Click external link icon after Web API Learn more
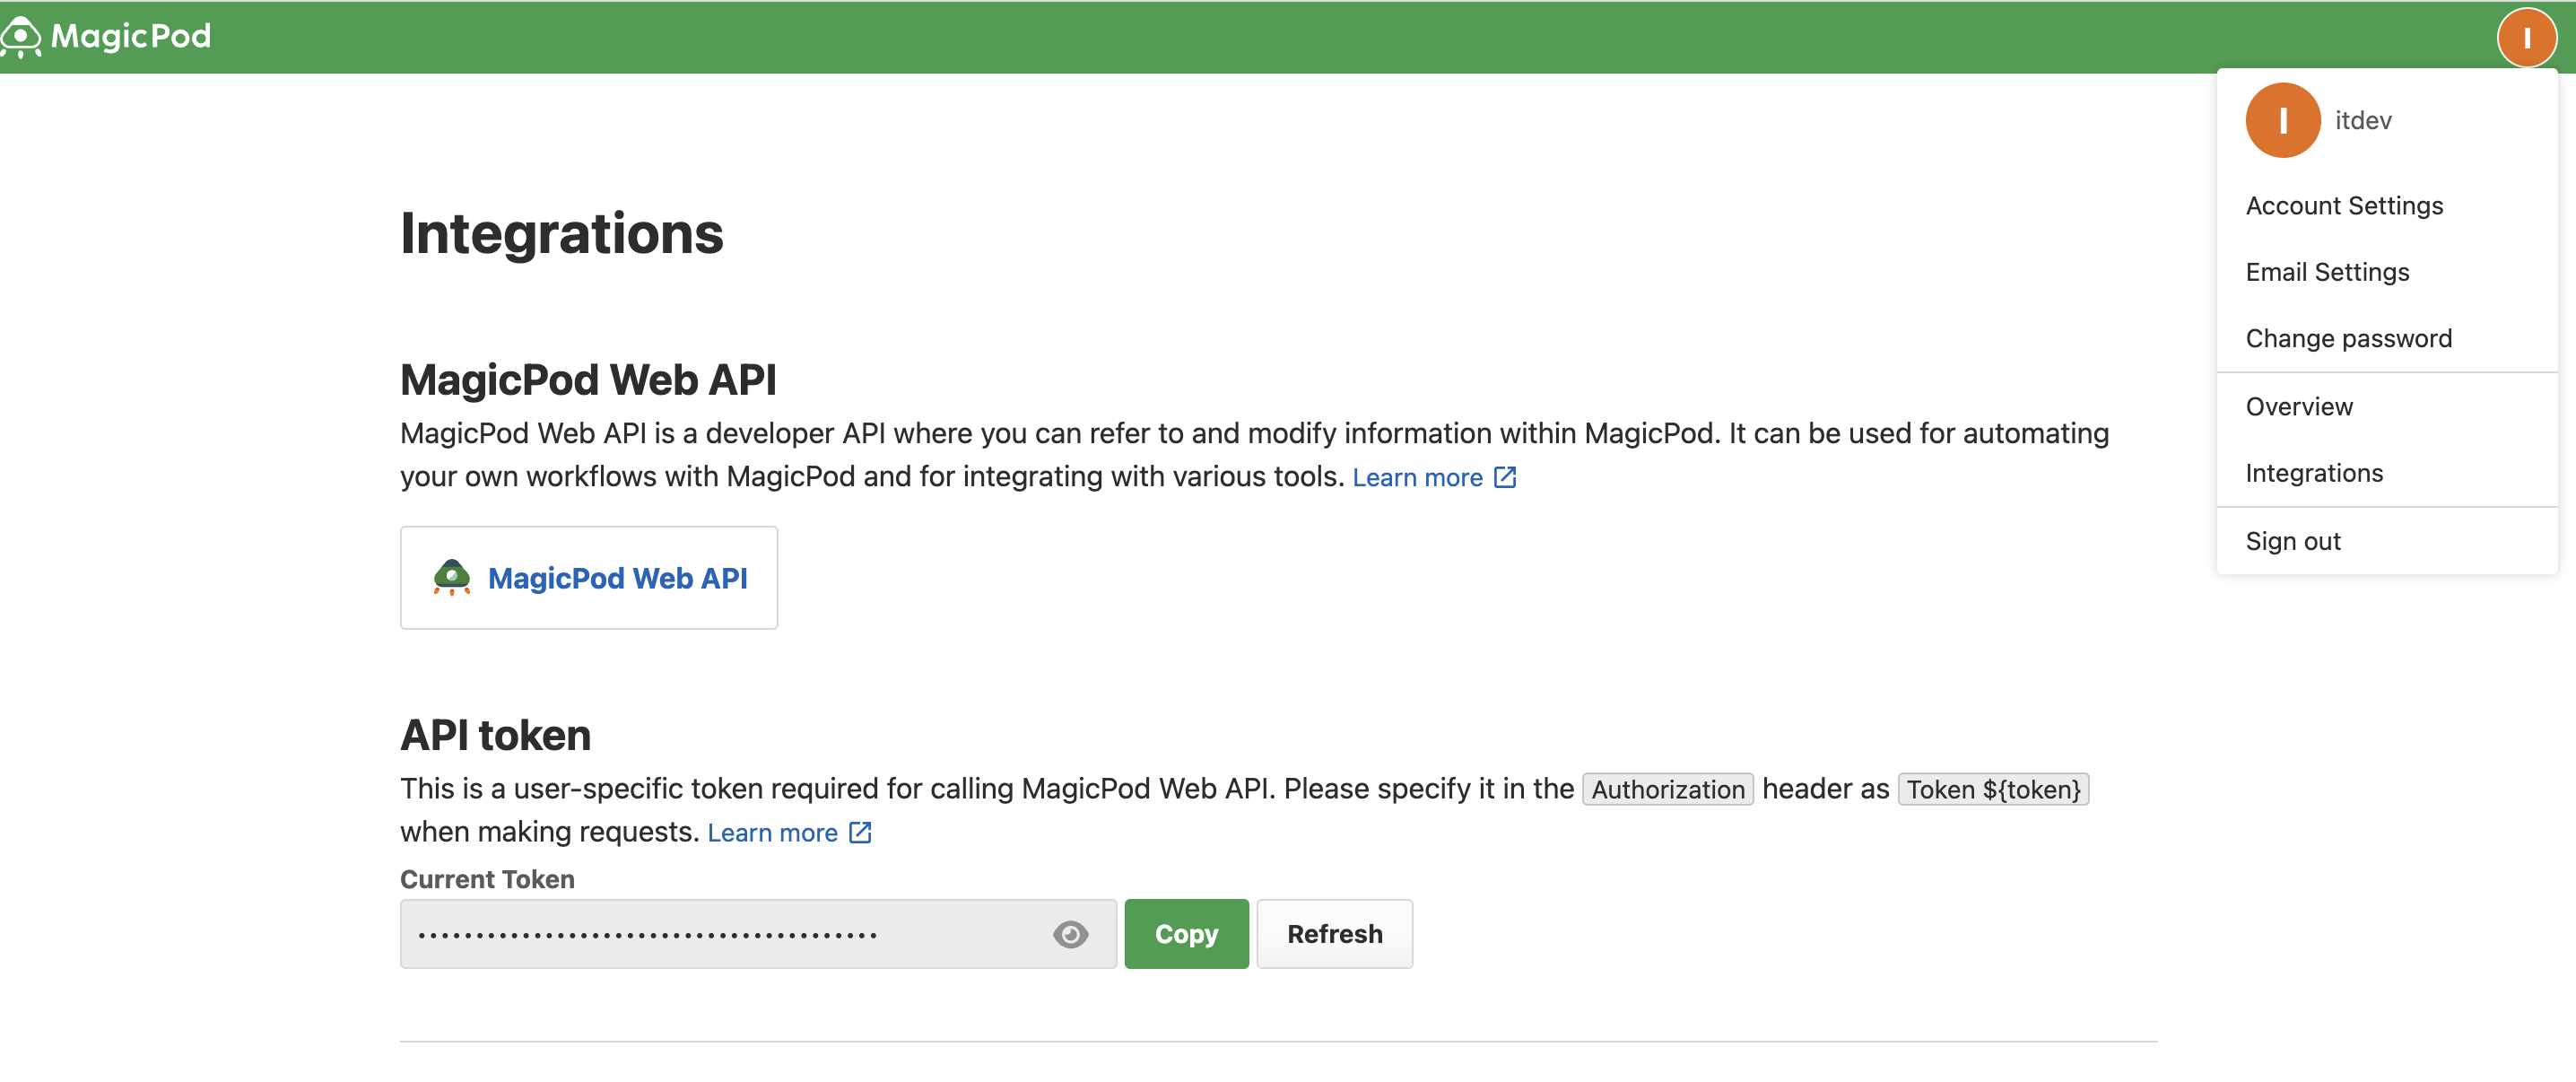The height and width of the screenshot is (1082, 2576). [1504, 477]
